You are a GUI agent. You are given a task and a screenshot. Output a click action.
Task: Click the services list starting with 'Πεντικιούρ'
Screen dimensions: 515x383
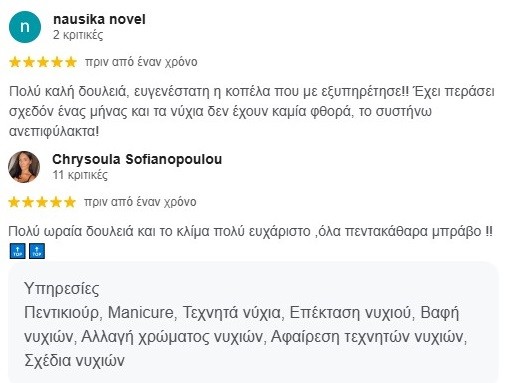(x=246, y=337)
